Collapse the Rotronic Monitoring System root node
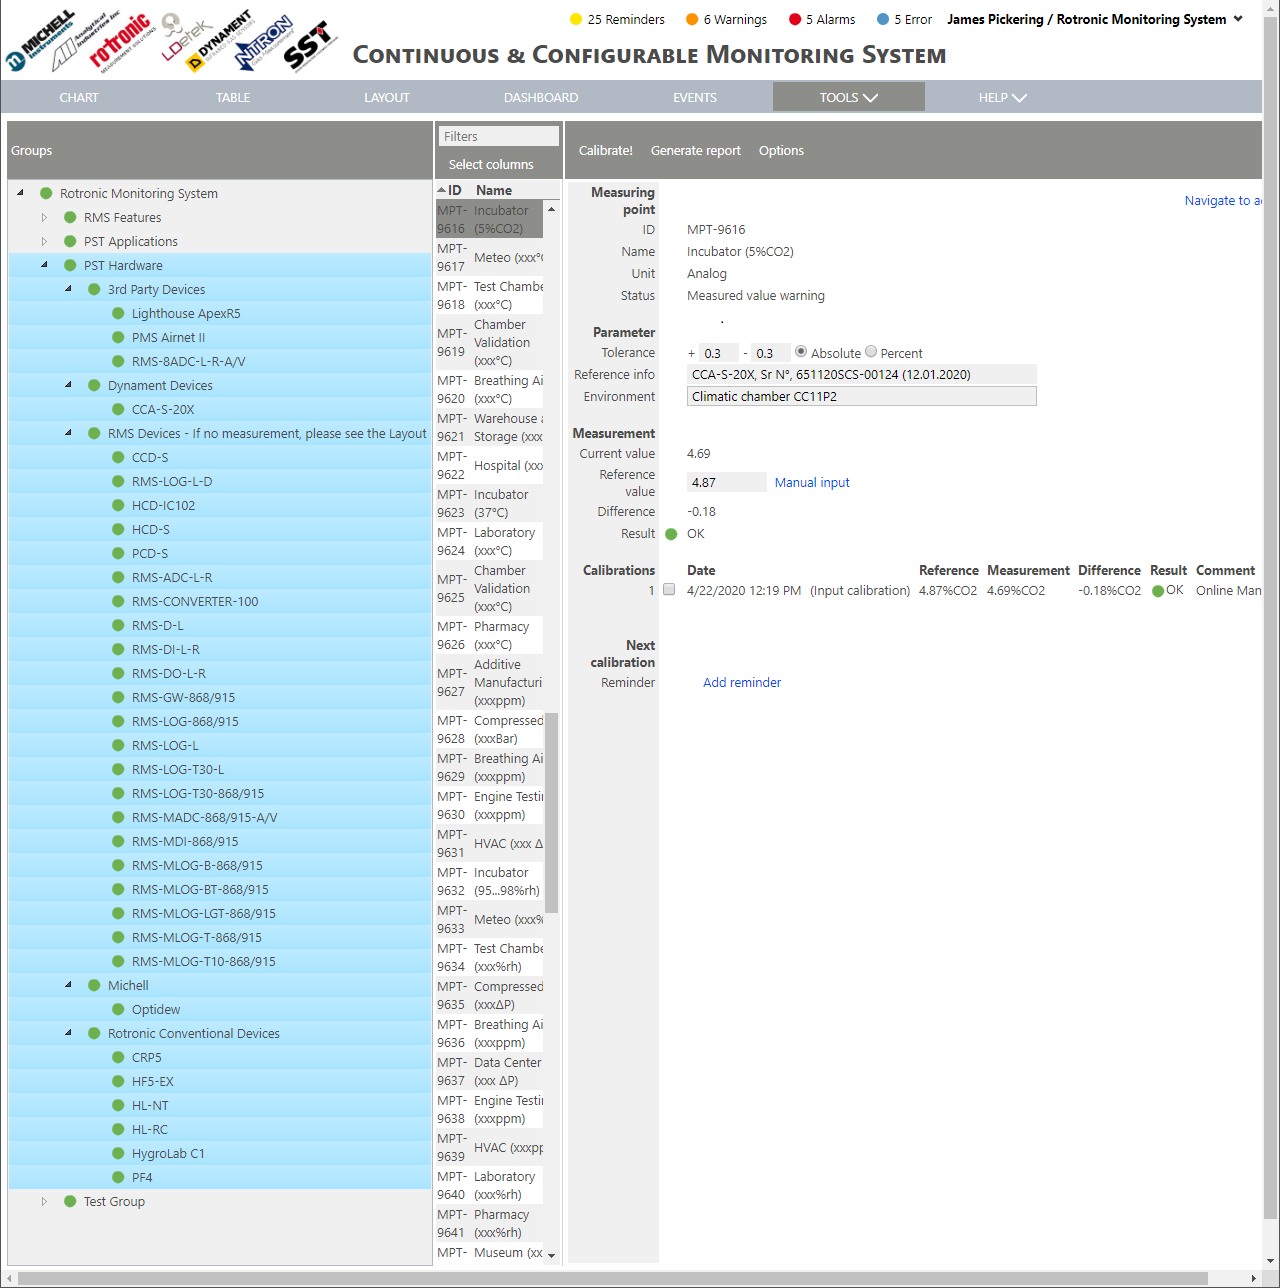This screenshot has height=1288, width=1280. pos(20,193)
